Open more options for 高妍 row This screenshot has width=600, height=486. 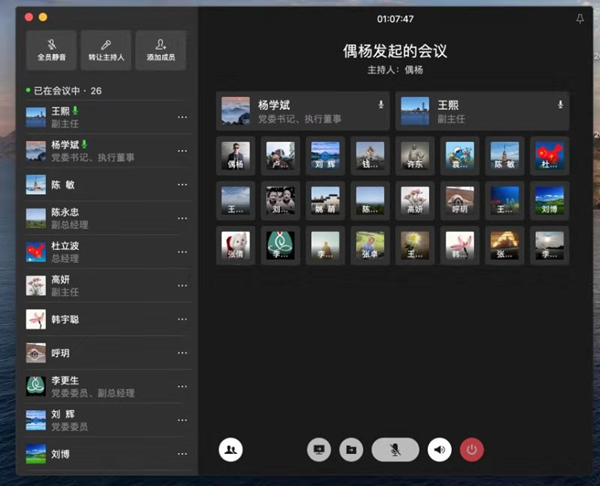pos(183,285)
